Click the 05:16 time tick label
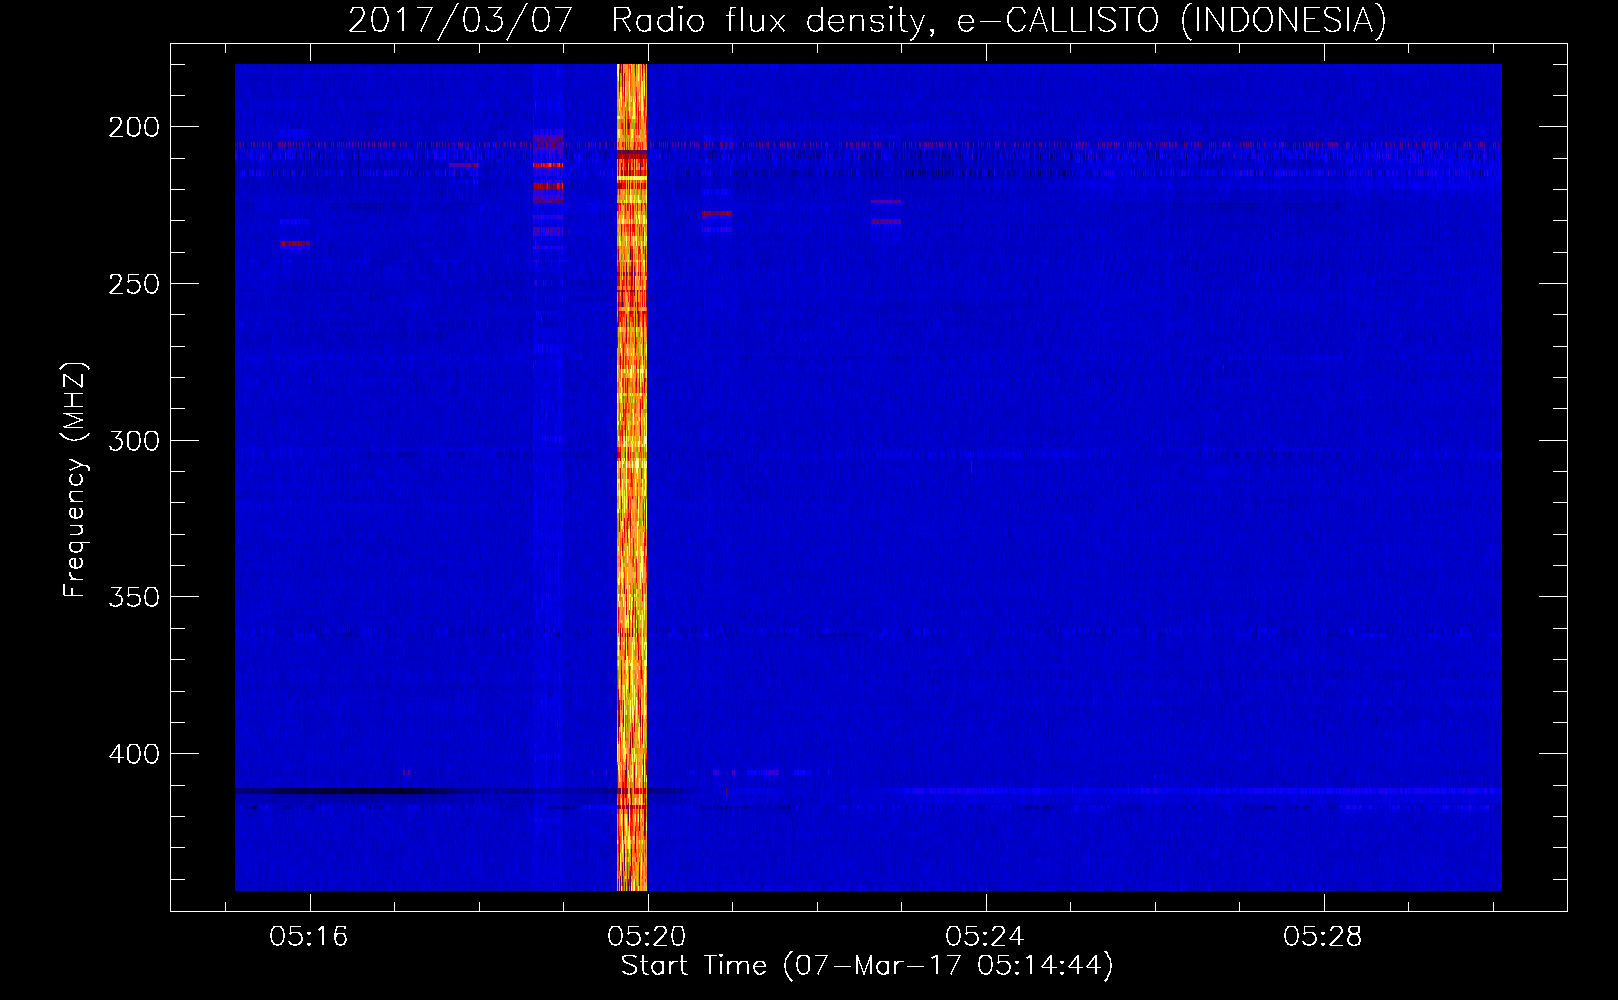Image resolution: width=1618 pixels, height=1000 pixels. coord(309,937)
